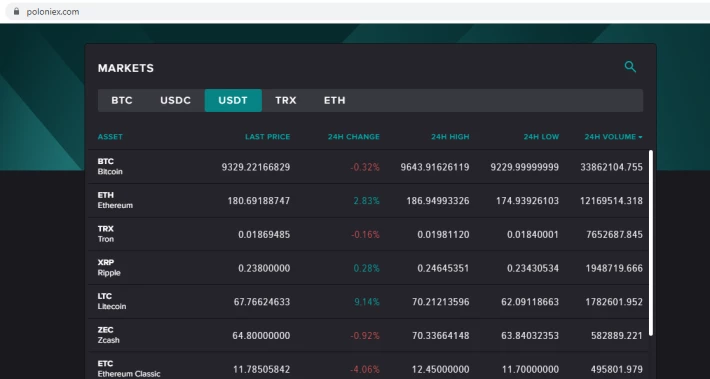
Task: Click Ethereum Classic 24h high 12.45000000
Action: tap(441, 369)
